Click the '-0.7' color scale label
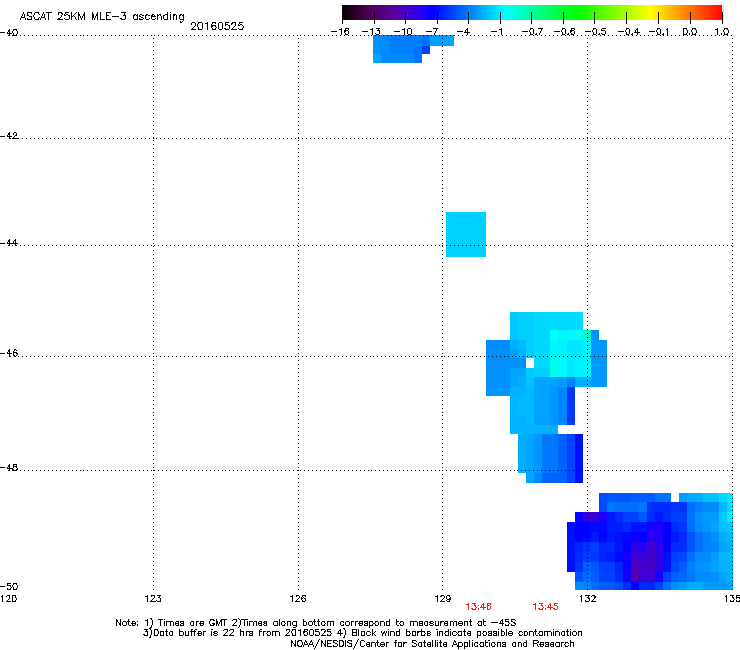The height and width of the screenshot is (650, 740). [532, 32]
